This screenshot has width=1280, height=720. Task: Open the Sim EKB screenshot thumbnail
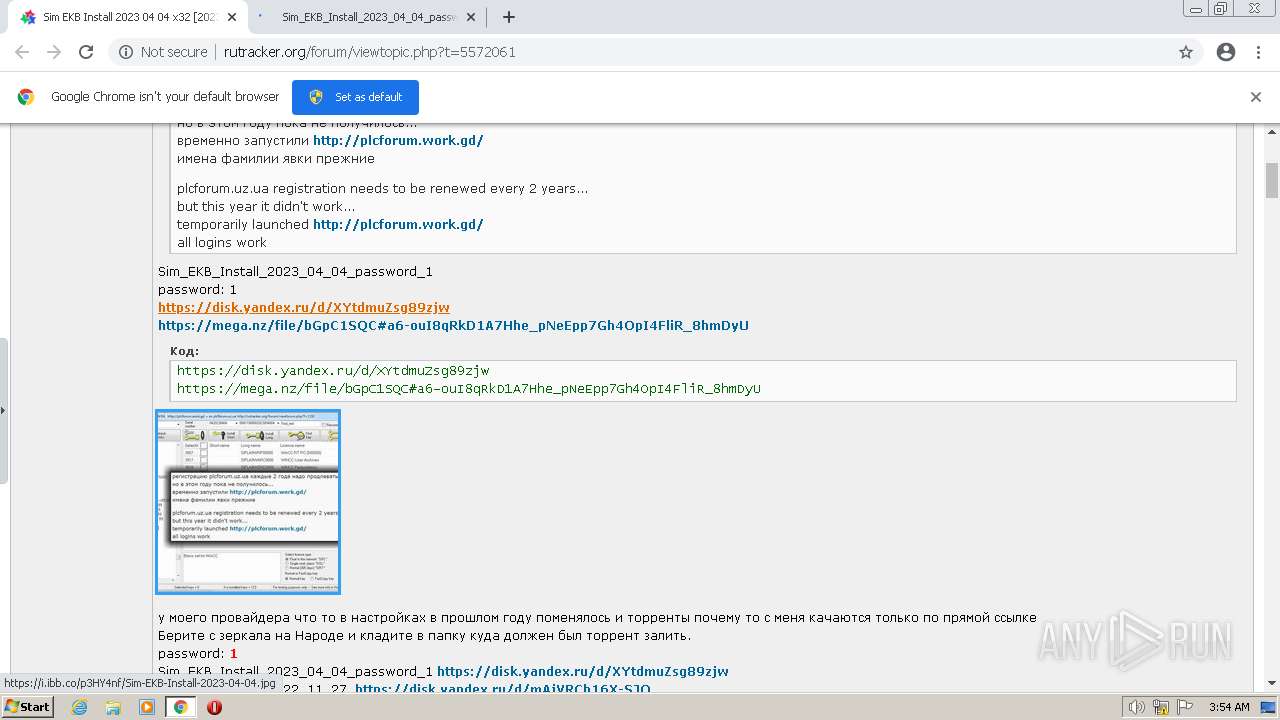(x=248, y=502)
